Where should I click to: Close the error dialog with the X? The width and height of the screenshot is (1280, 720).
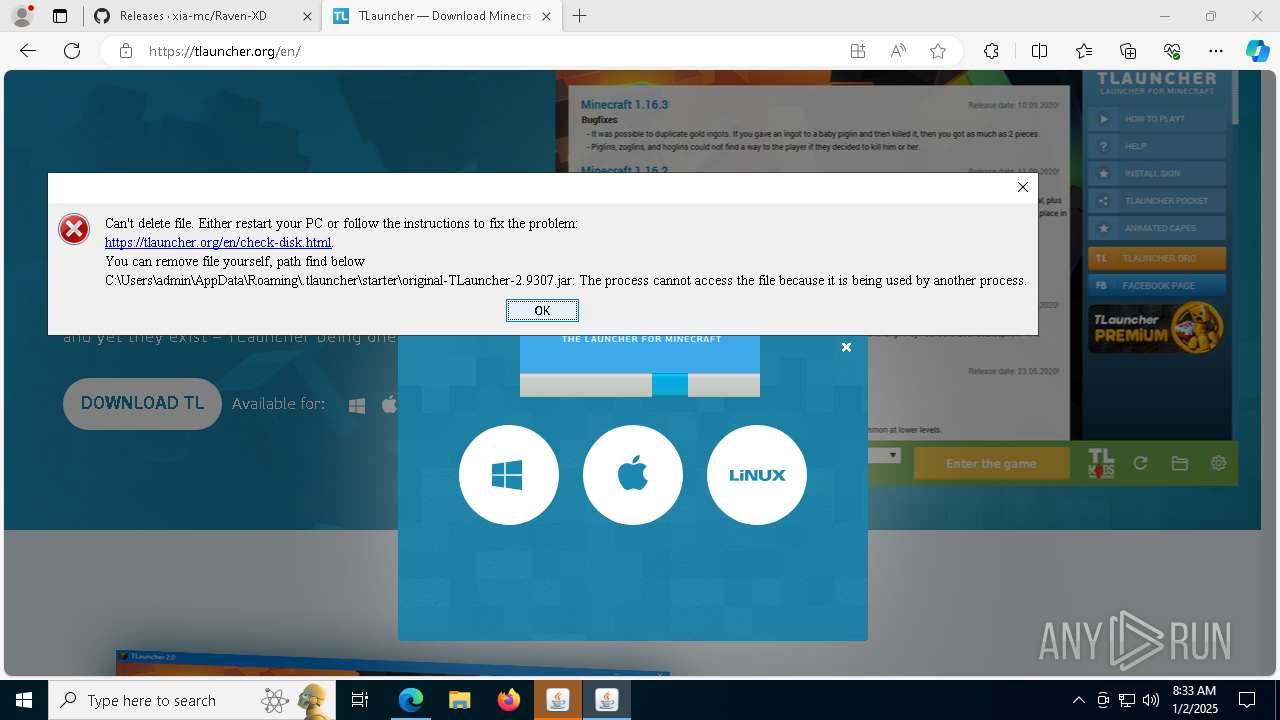tap(1022, 187)
